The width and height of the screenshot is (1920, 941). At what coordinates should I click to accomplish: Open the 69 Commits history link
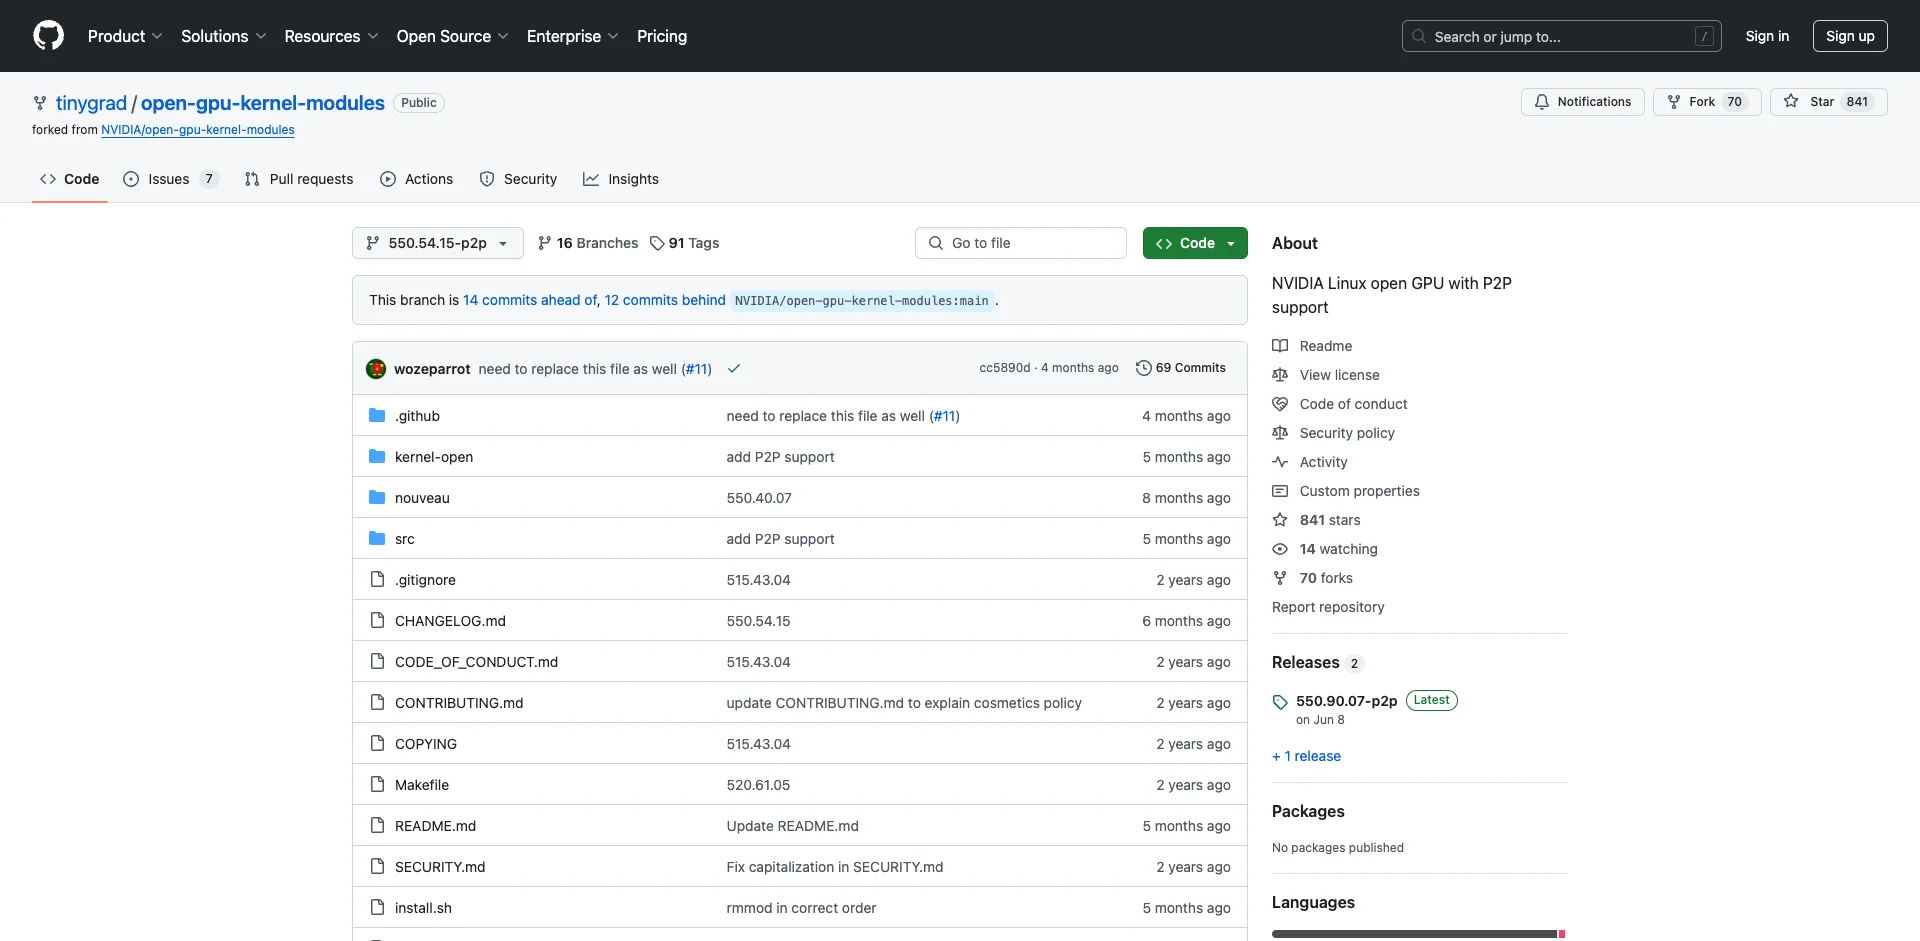pos(1181,368)
